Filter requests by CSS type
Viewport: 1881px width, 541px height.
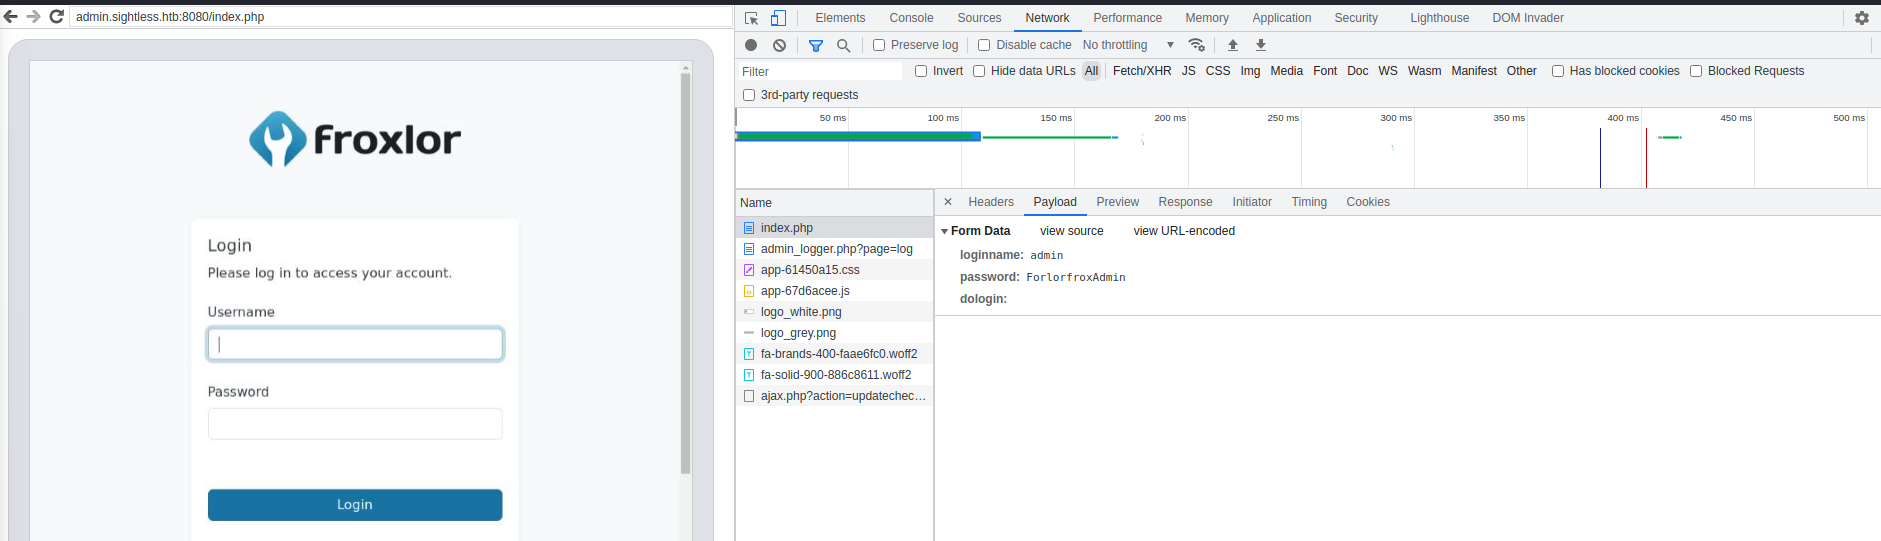(1218, 71)
